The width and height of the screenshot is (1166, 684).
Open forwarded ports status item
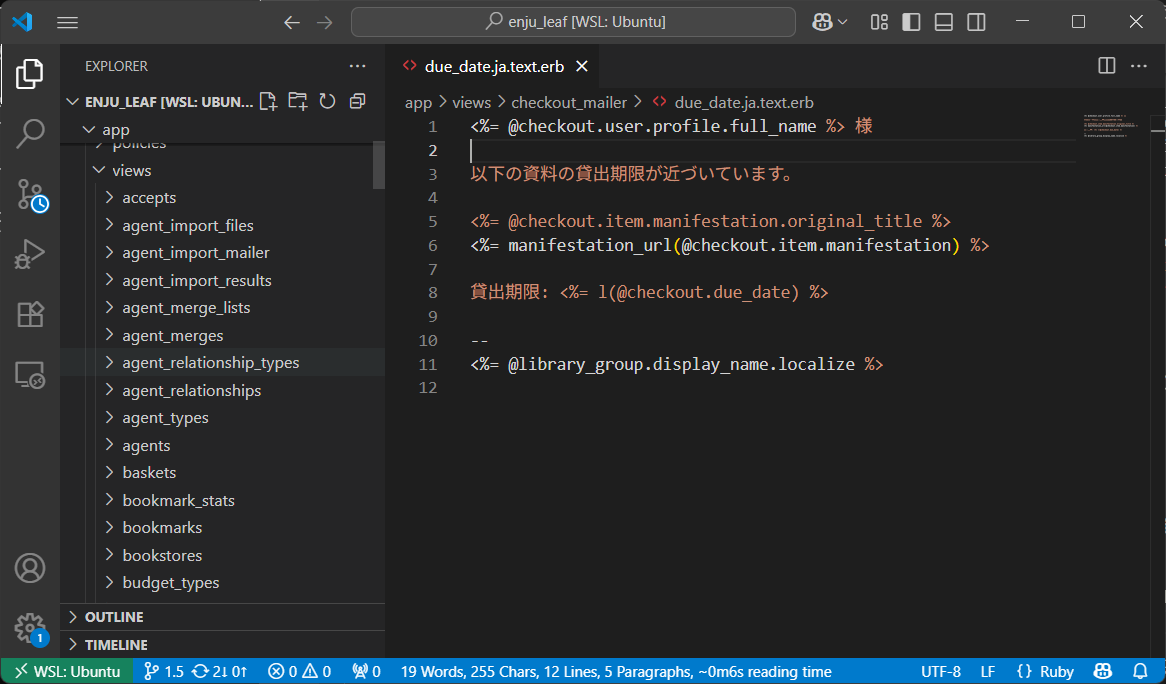pyautogui.click(x=366, y=671)
